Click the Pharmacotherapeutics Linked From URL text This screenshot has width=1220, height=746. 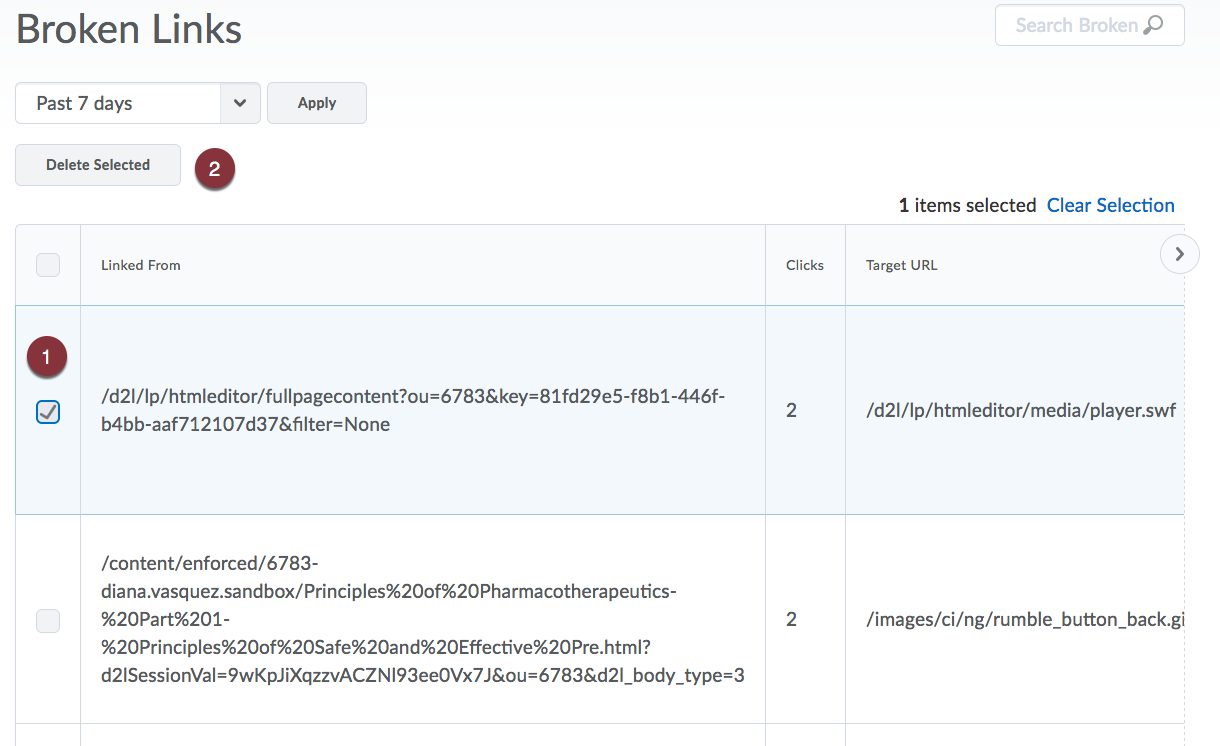(423, 620)
